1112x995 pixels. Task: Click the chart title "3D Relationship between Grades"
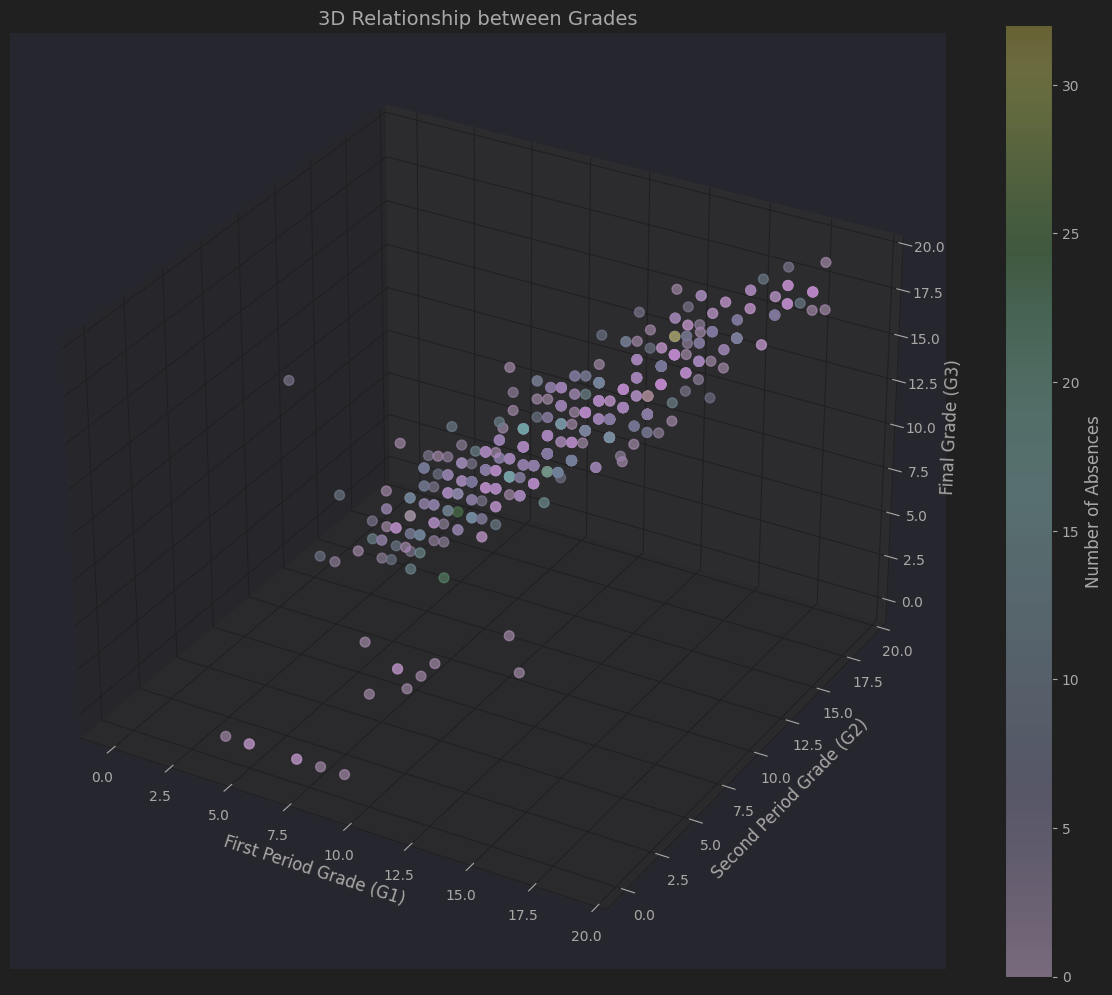pos(477,18)
